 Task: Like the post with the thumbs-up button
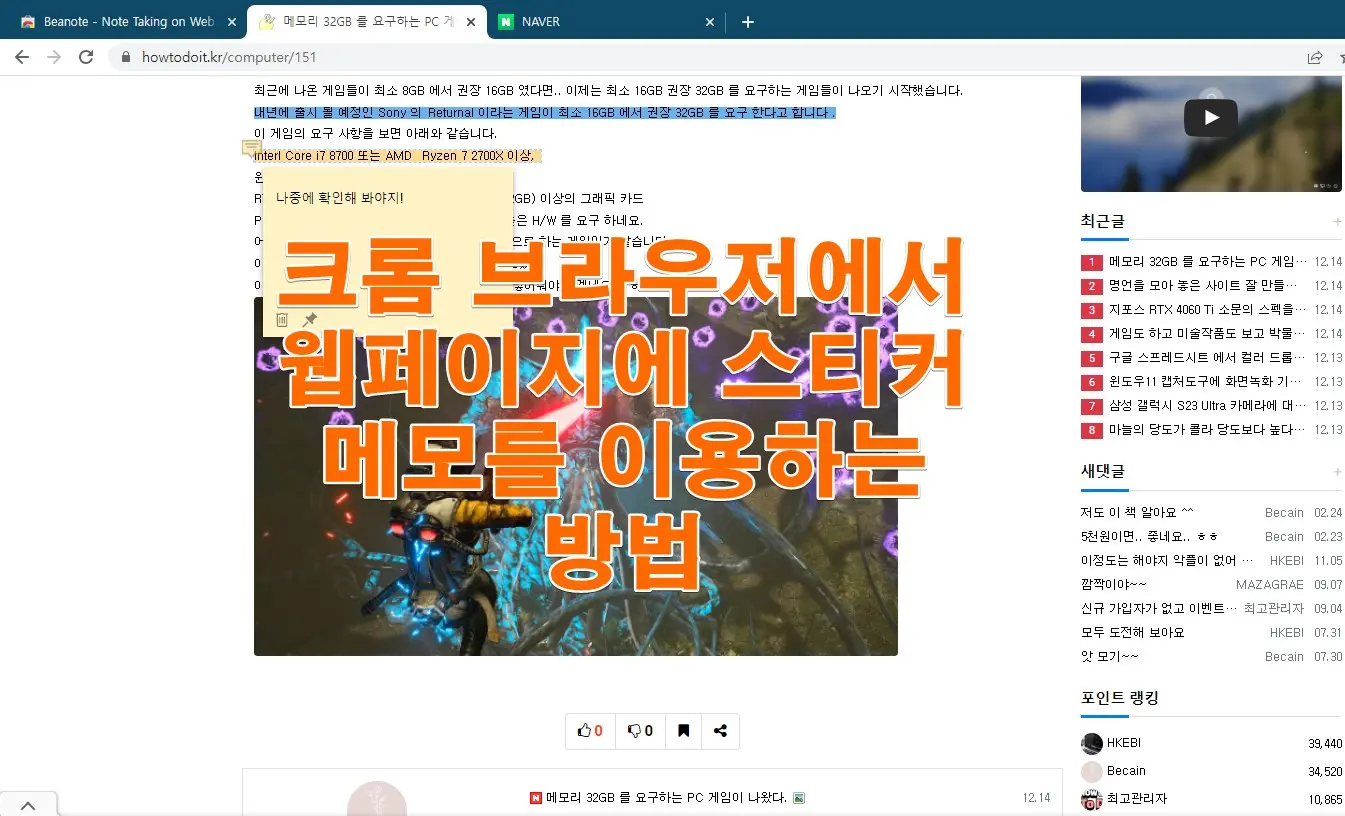[589, 731]
